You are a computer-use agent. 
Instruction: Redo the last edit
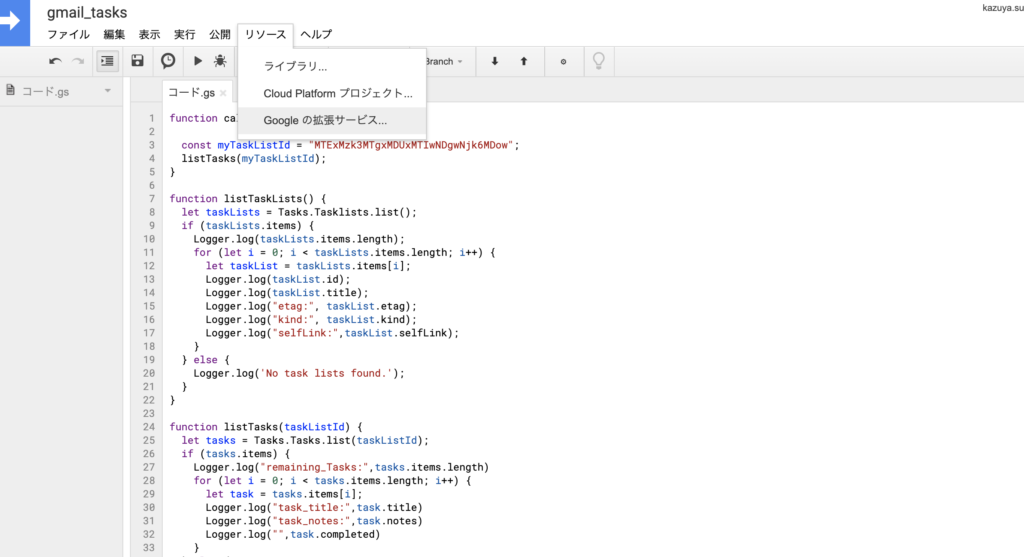pos(78,61)
